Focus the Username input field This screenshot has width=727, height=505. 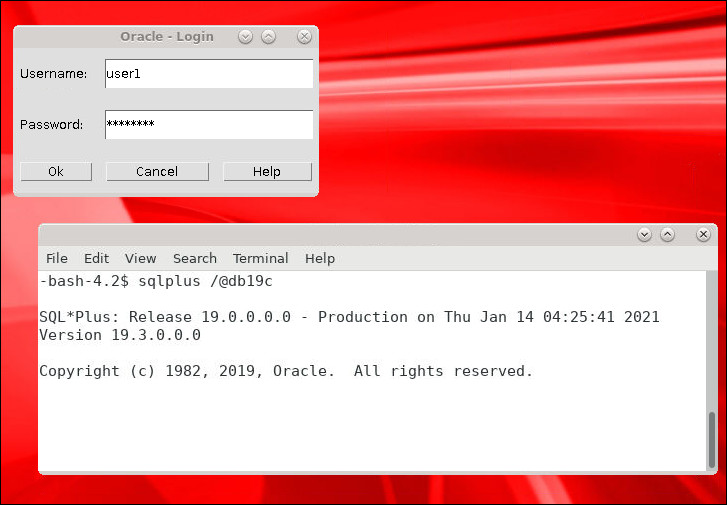click(x=209, y=73)
